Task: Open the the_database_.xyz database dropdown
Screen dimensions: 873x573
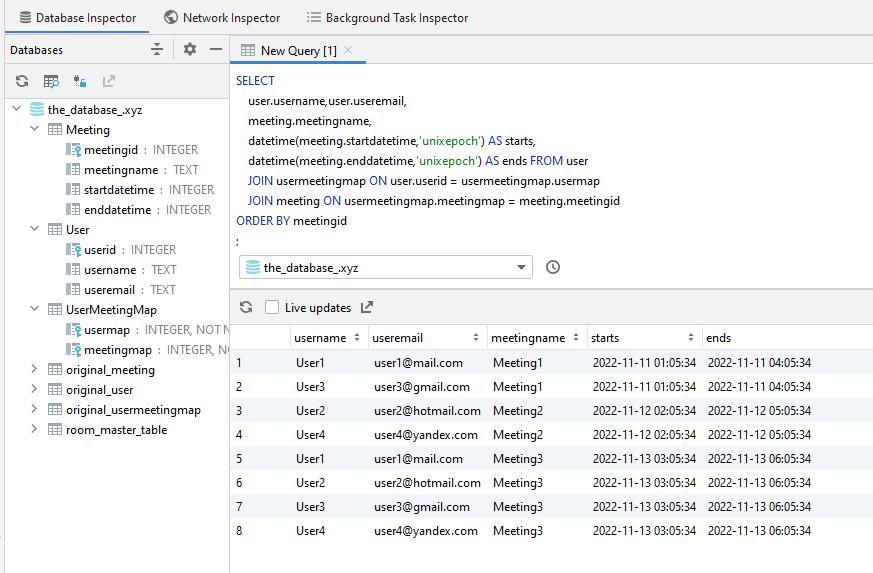Action: [x=386, y=267]
